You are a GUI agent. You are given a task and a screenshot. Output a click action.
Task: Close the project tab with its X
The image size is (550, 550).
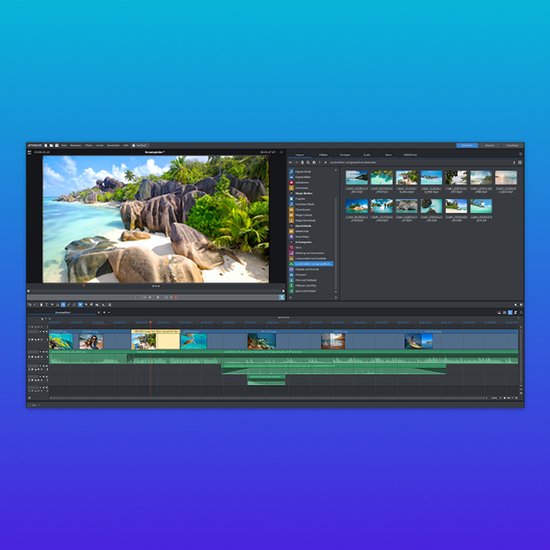(x=99, y=312)
